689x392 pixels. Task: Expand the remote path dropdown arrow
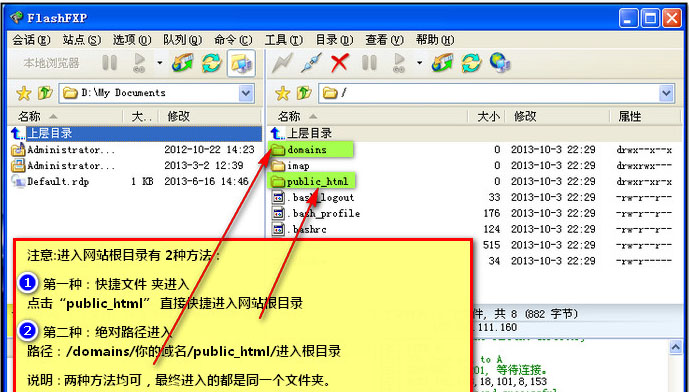667,93
